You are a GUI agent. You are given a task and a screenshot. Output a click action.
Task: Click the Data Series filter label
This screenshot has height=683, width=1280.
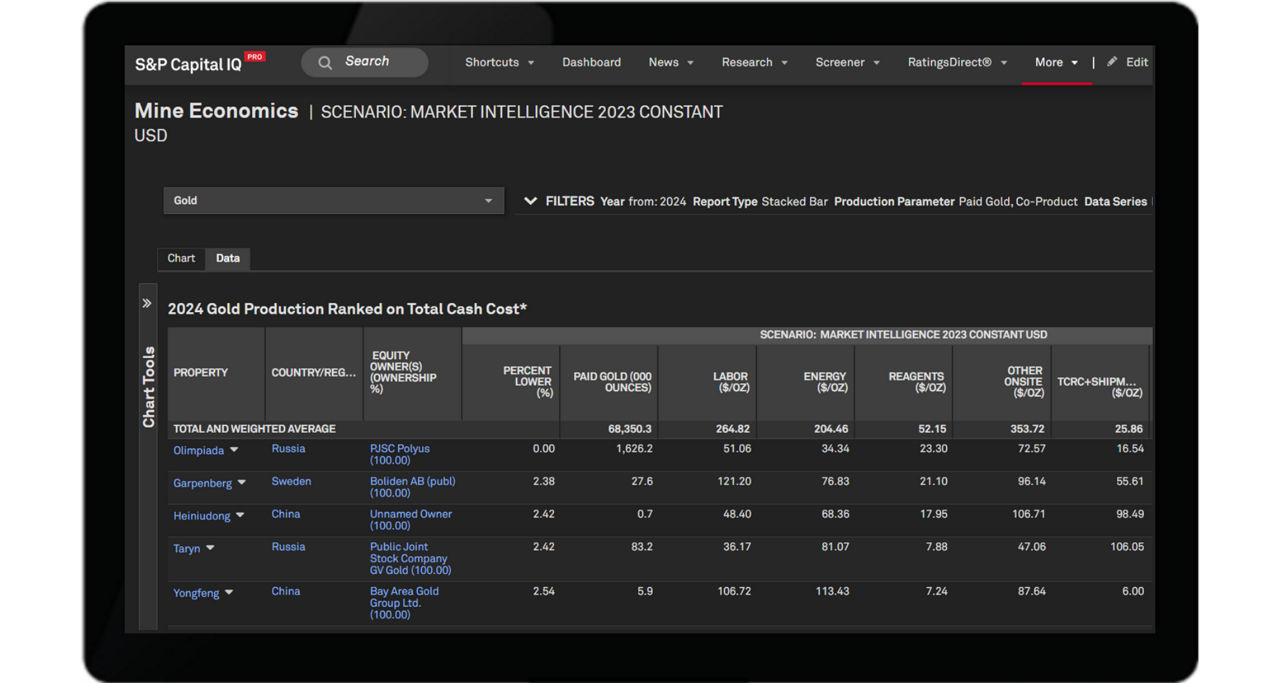pyautogui.click(x=1116, y=201)
